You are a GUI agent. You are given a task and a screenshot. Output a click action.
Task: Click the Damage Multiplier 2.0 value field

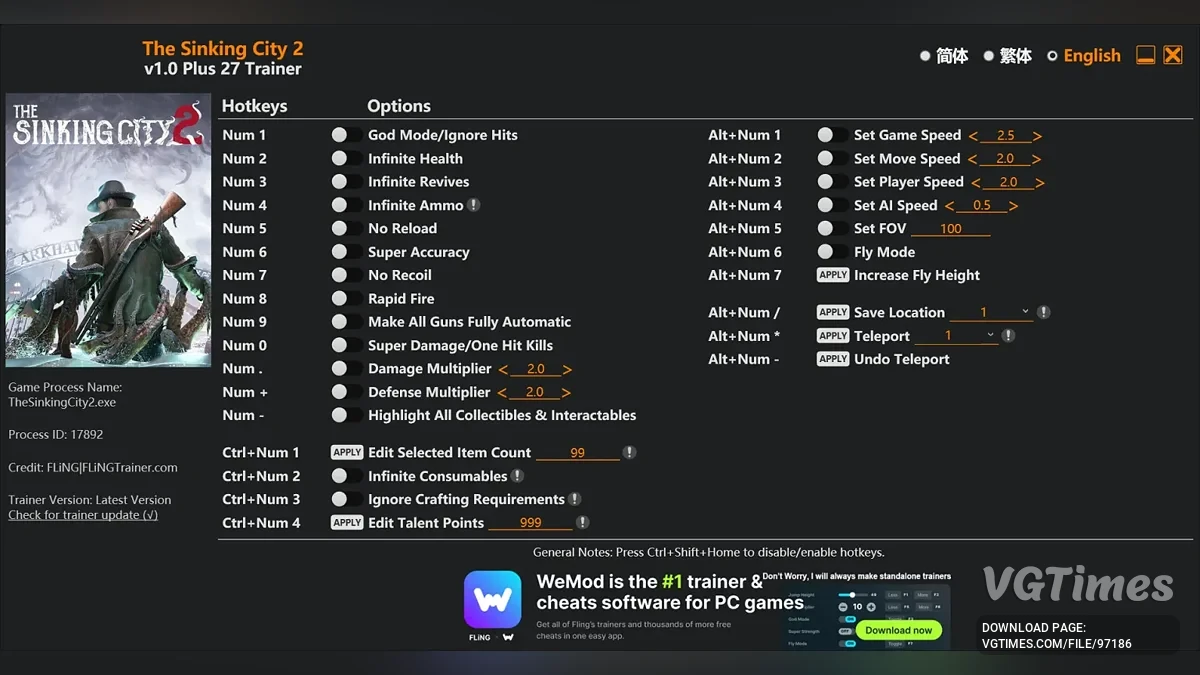[535, 369]
